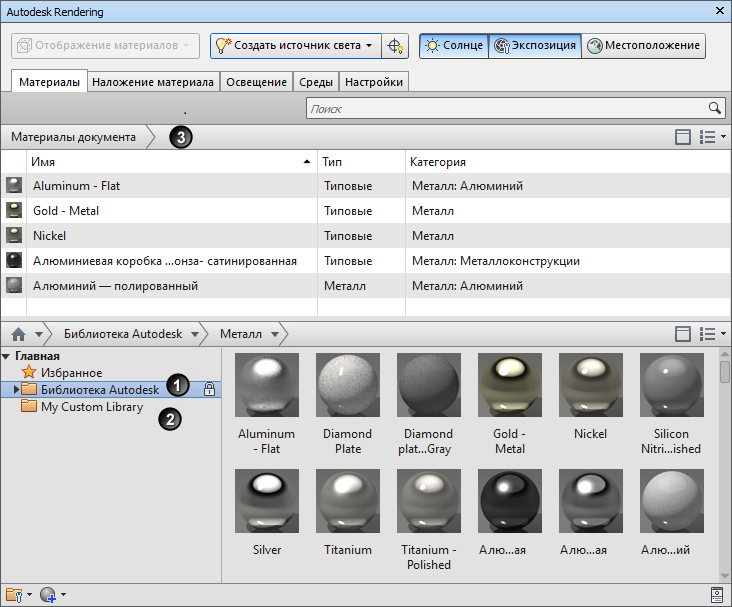Click swatch icon of Алюминий — полированный row
This screenshot has height=607, width=732.
[14, 285]
